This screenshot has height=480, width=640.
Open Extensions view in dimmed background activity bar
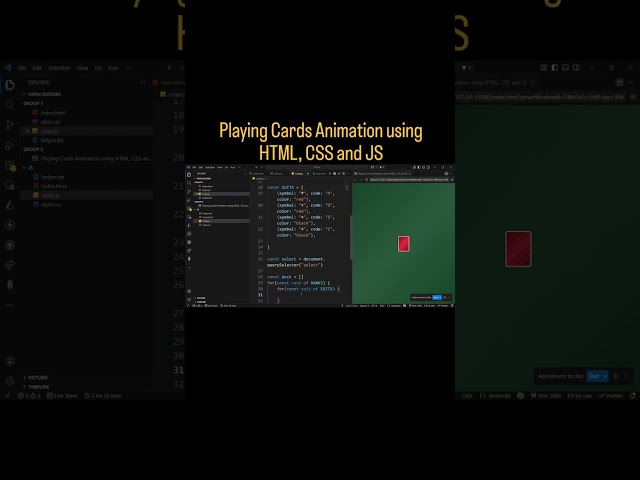(x=10, y=165)
